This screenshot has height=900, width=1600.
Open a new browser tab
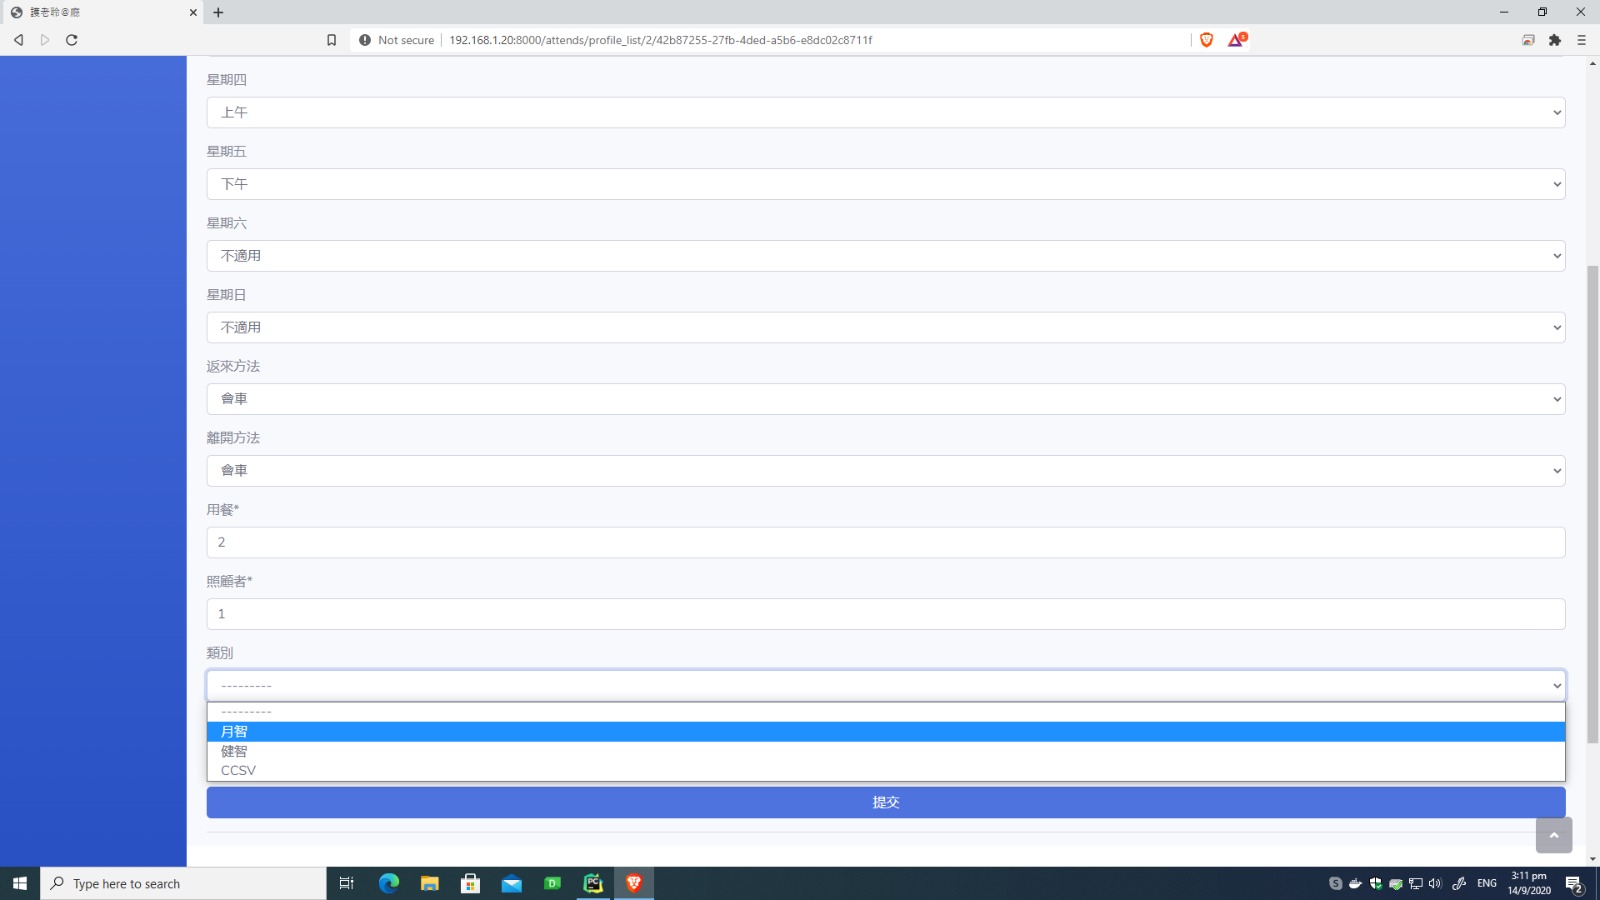tap(218, 12)
